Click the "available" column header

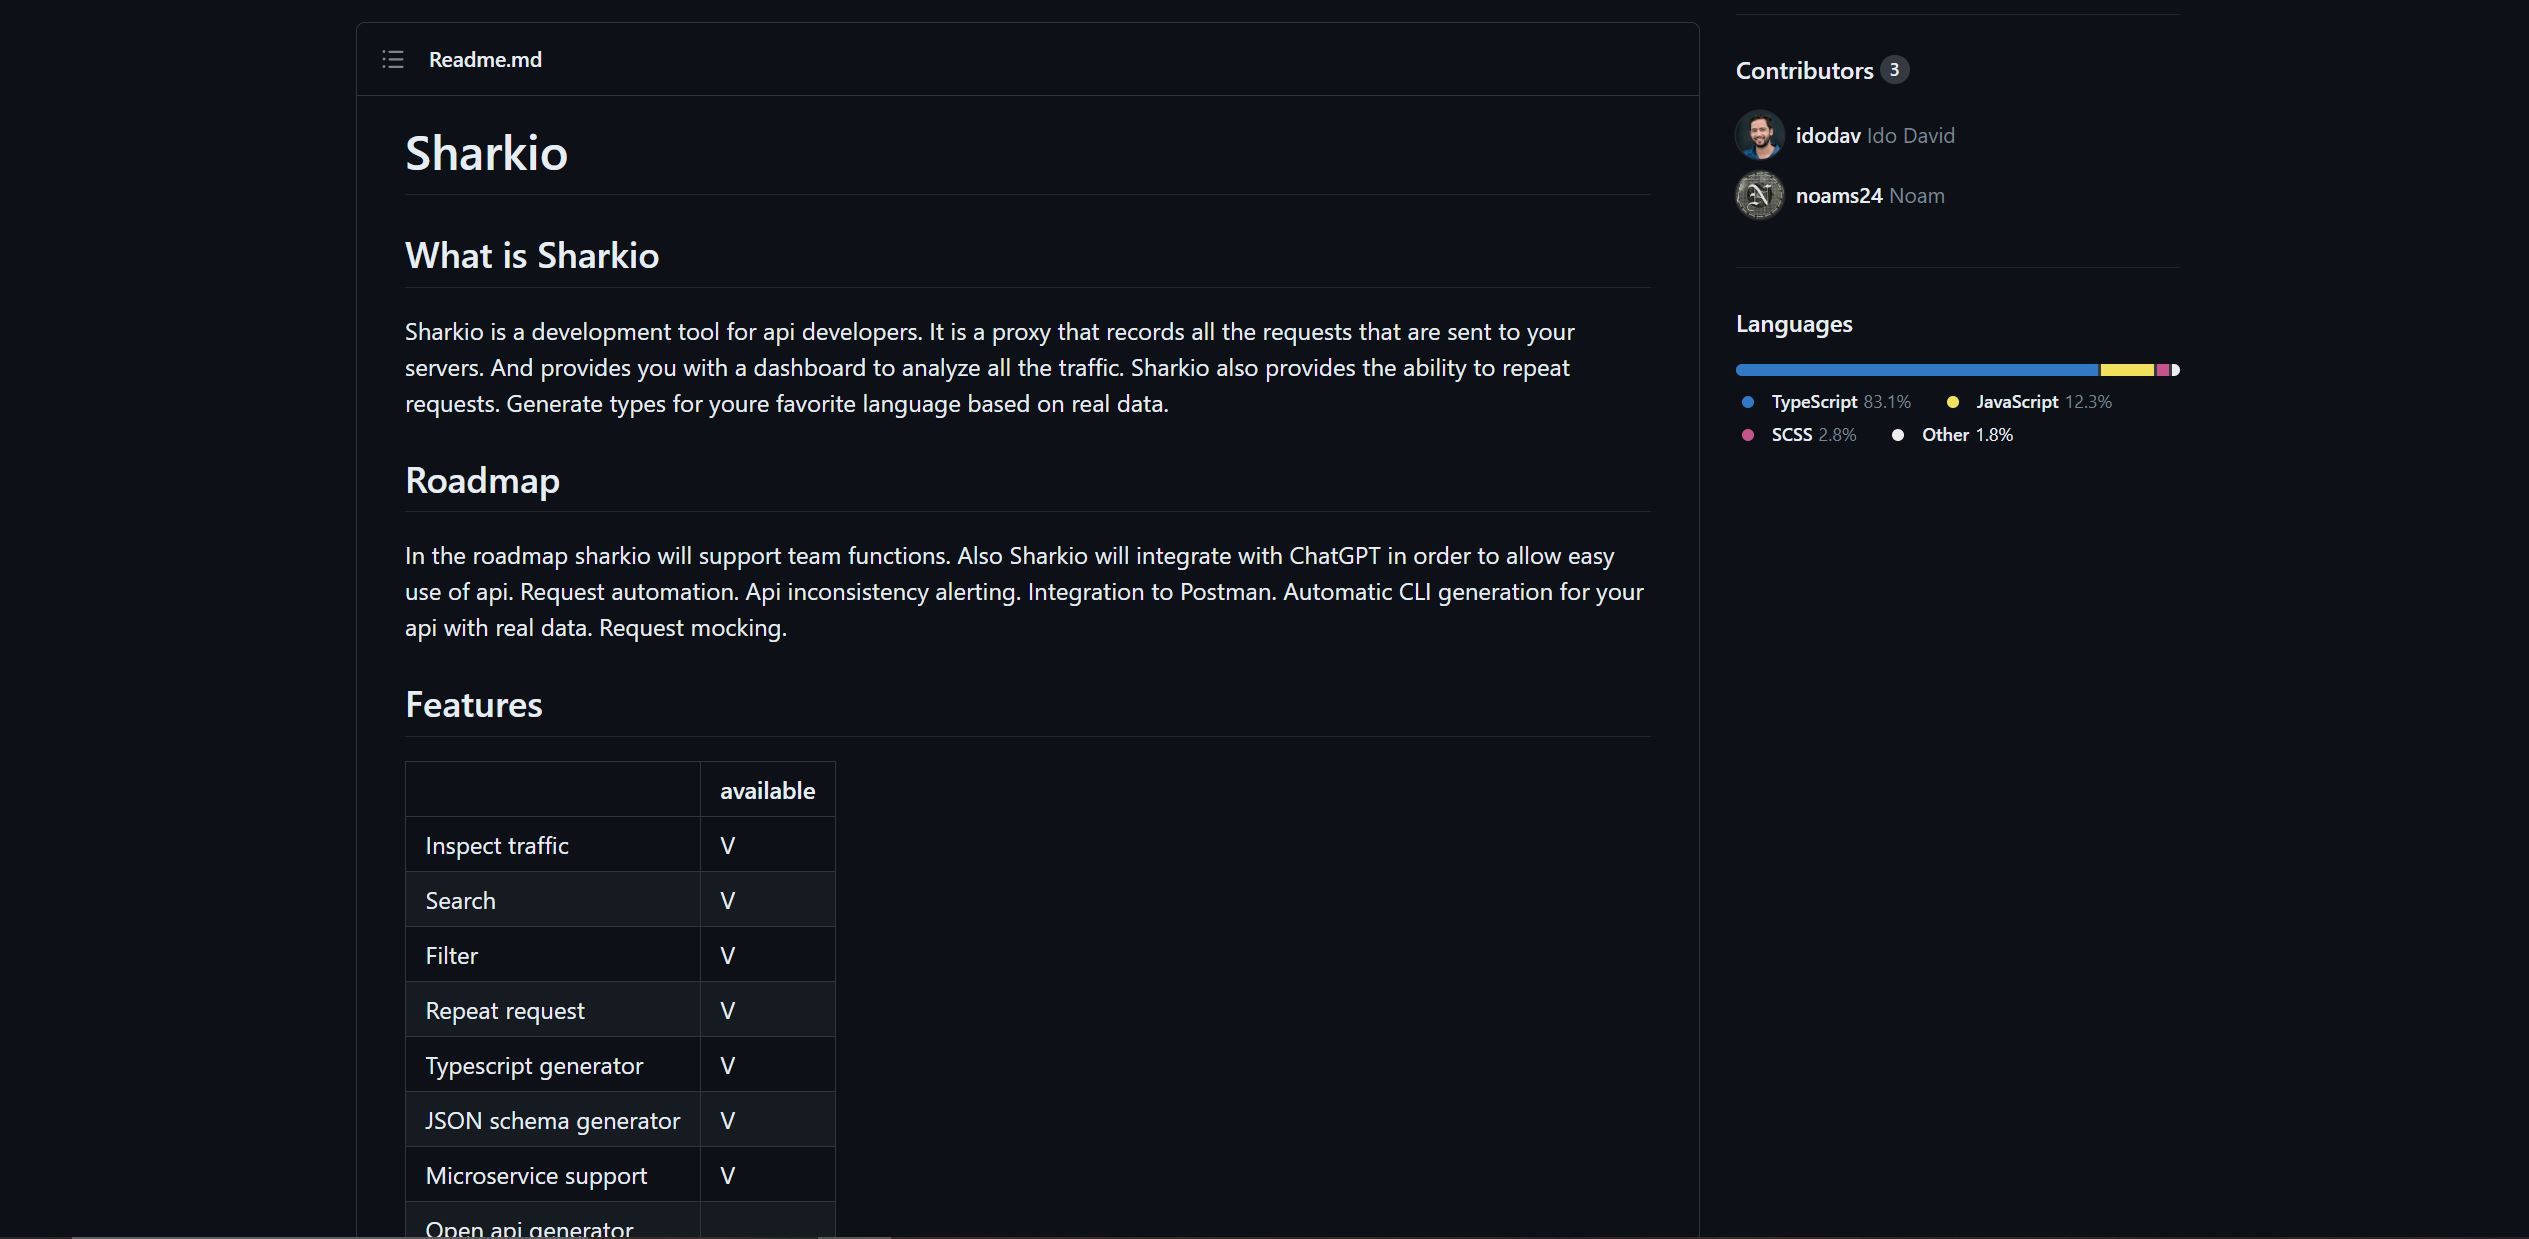click(767, 791)
